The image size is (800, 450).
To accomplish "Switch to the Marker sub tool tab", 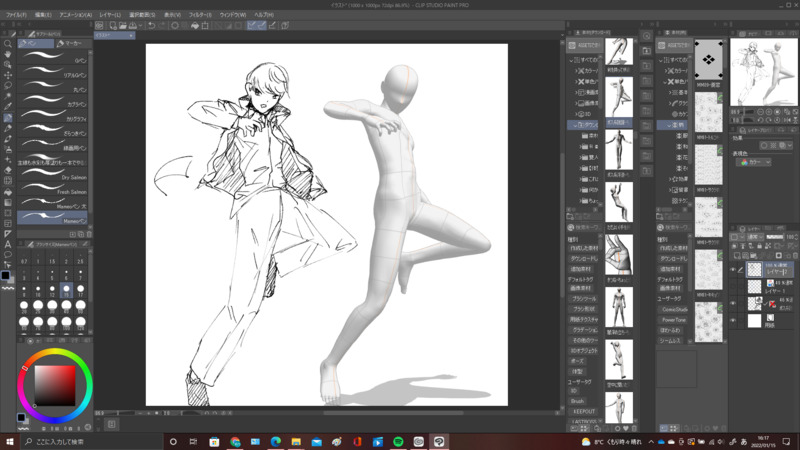I will coord(74,44).
